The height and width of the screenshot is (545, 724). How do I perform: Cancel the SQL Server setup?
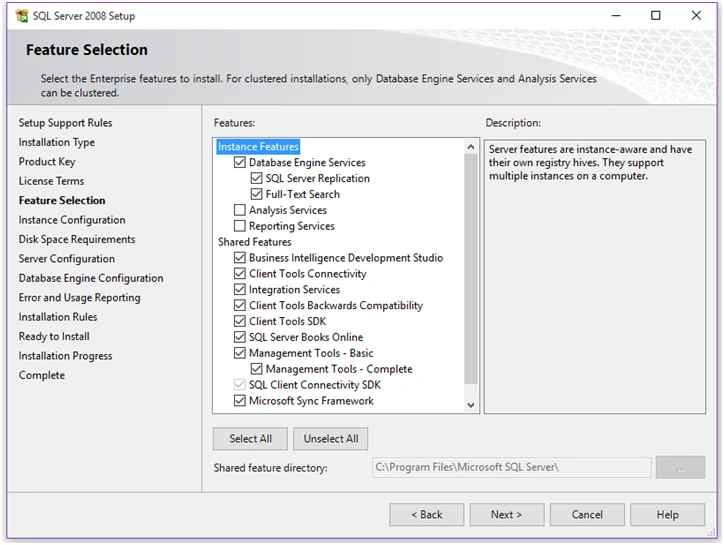point(587,515)
